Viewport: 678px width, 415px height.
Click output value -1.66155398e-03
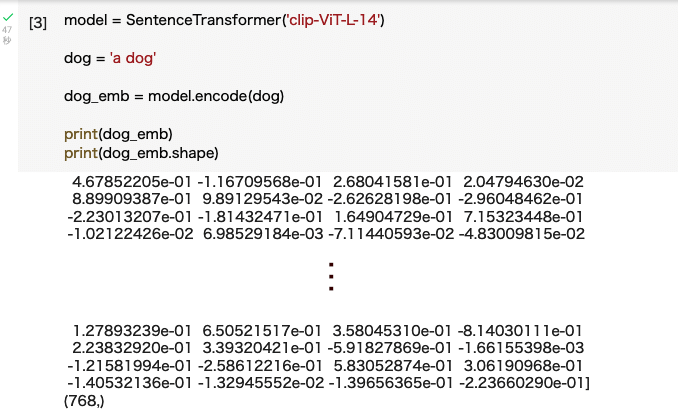click(x=521, y=348)
